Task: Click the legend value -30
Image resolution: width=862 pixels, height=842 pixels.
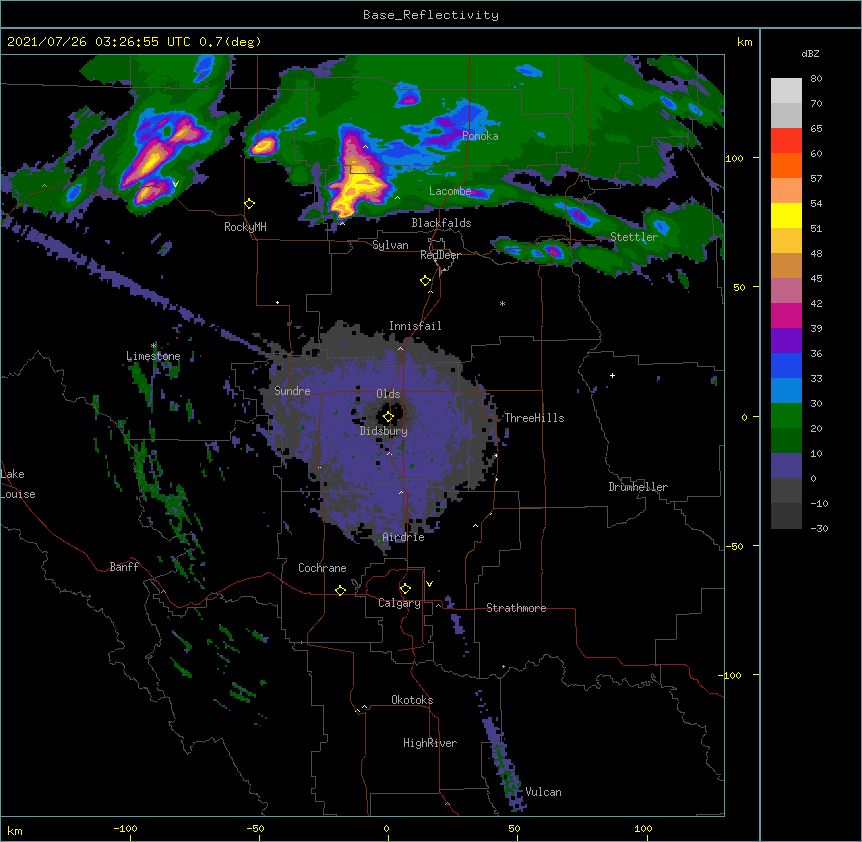Action: click(819, 528)
